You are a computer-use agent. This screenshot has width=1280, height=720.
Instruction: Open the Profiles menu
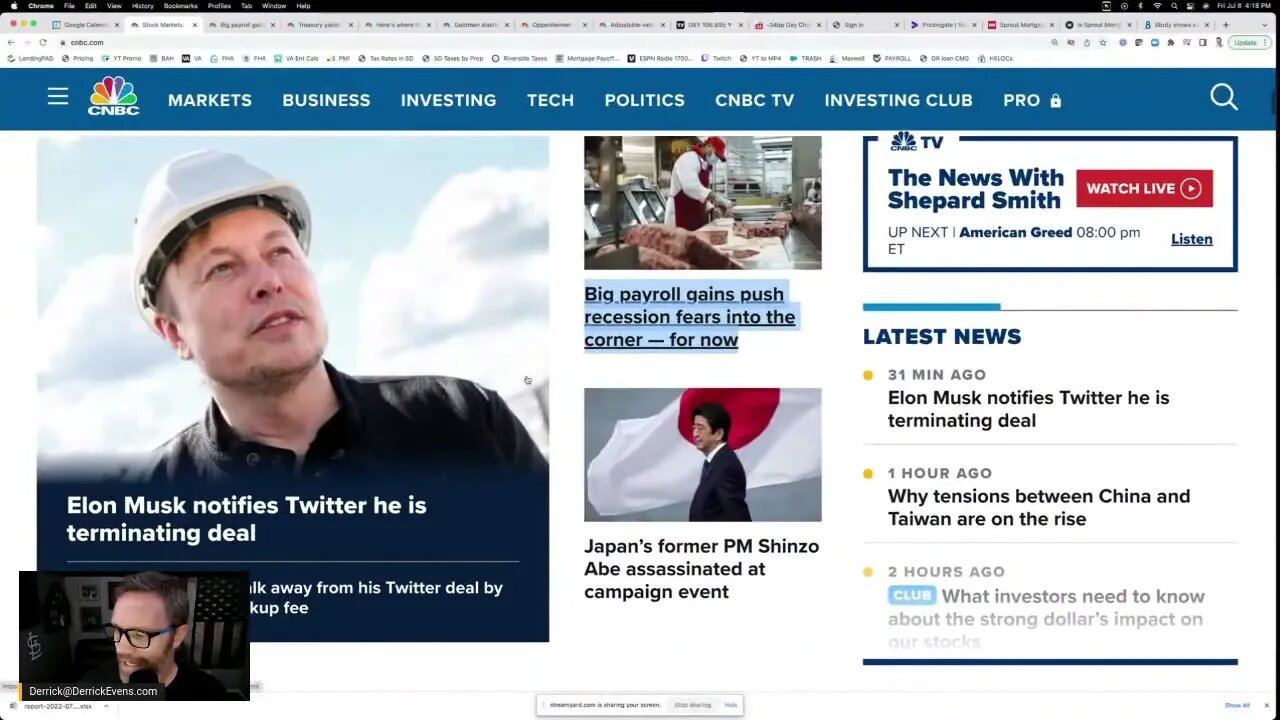[219, 6]
